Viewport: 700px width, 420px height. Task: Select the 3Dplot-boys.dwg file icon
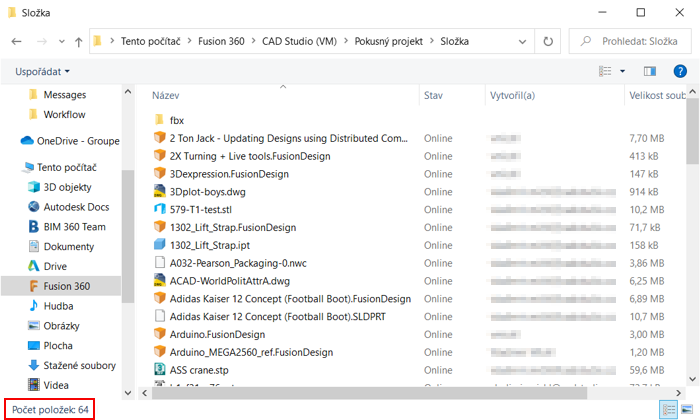[x=159, y=191]
